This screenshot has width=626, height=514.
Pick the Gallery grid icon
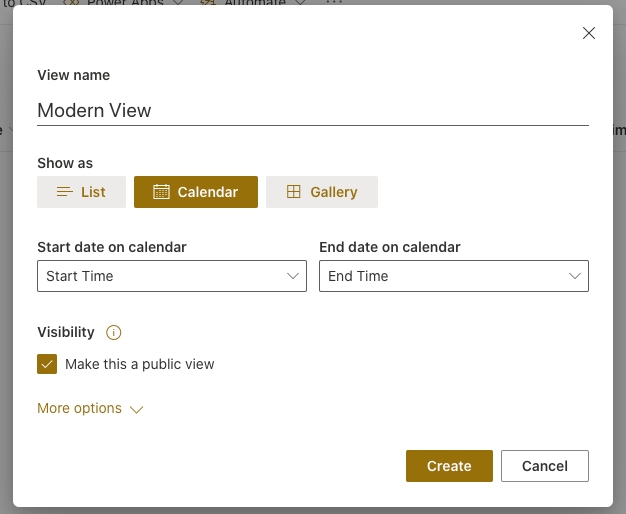(294, 192)
